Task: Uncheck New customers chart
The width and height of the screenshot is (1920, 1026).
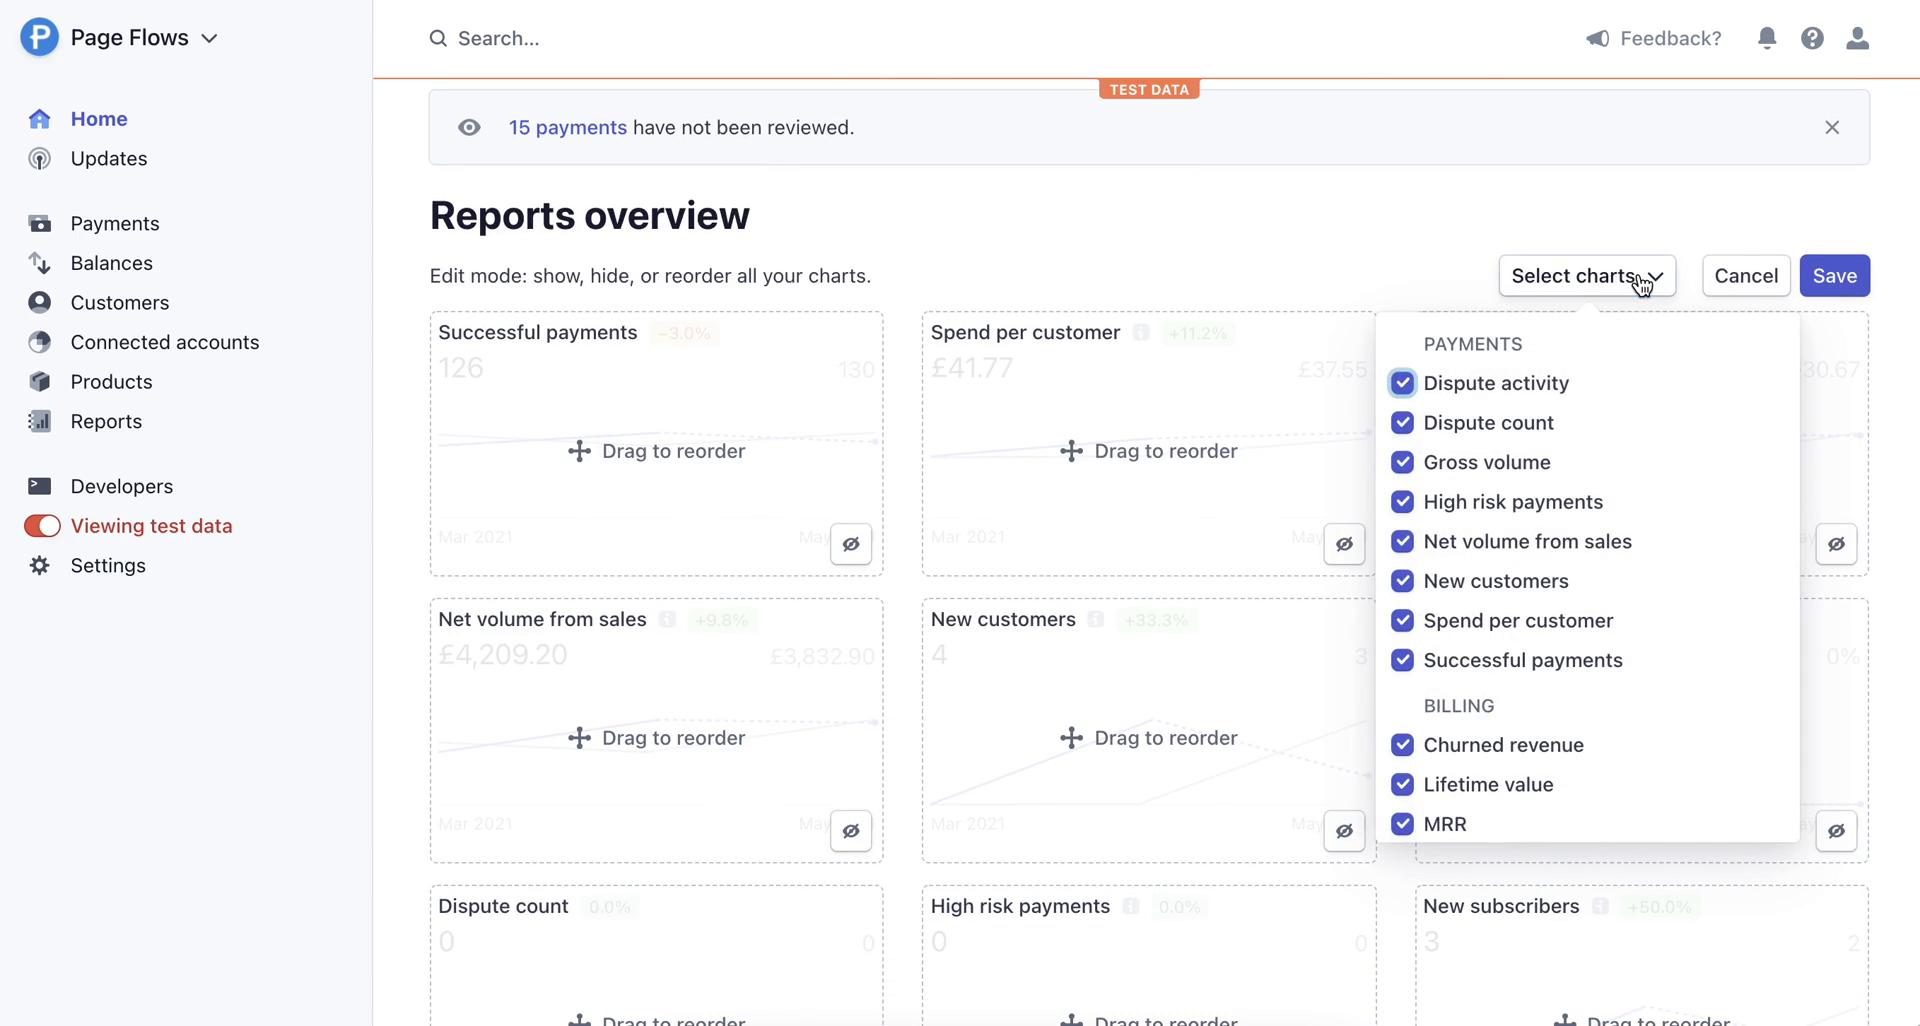Action: [x=1402, y=582]
